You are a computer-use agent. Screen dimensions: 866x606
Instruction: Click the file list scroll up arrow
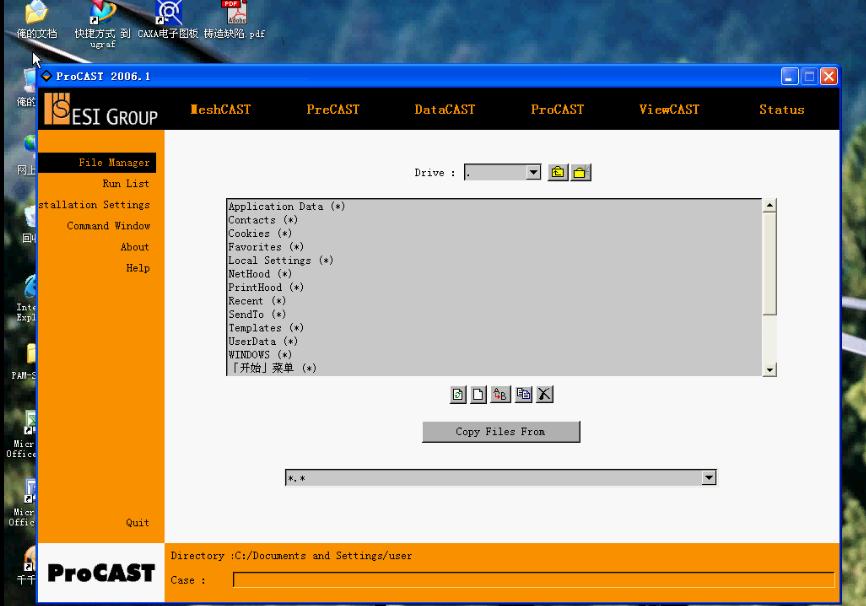pos(769,205)
